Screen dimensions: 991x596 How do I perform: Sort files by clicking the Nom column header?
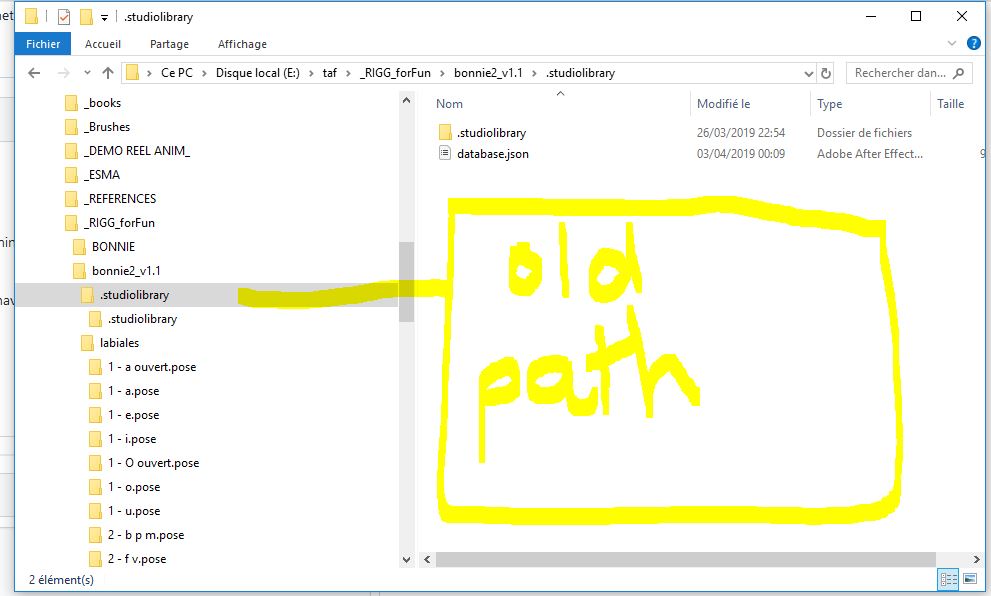(x=449, y=104)
